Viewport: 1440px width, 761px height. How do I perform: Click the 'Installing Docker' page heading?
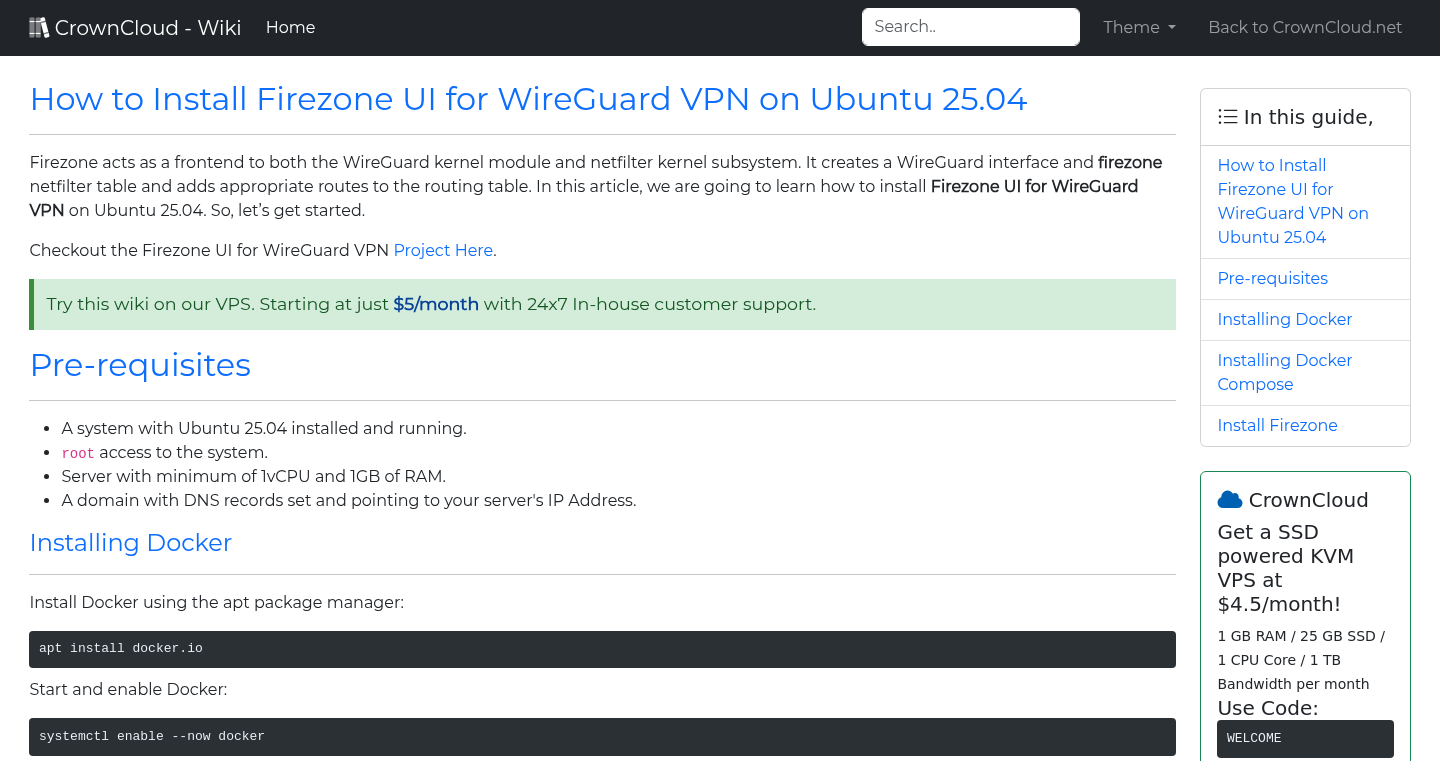point(130,543)
